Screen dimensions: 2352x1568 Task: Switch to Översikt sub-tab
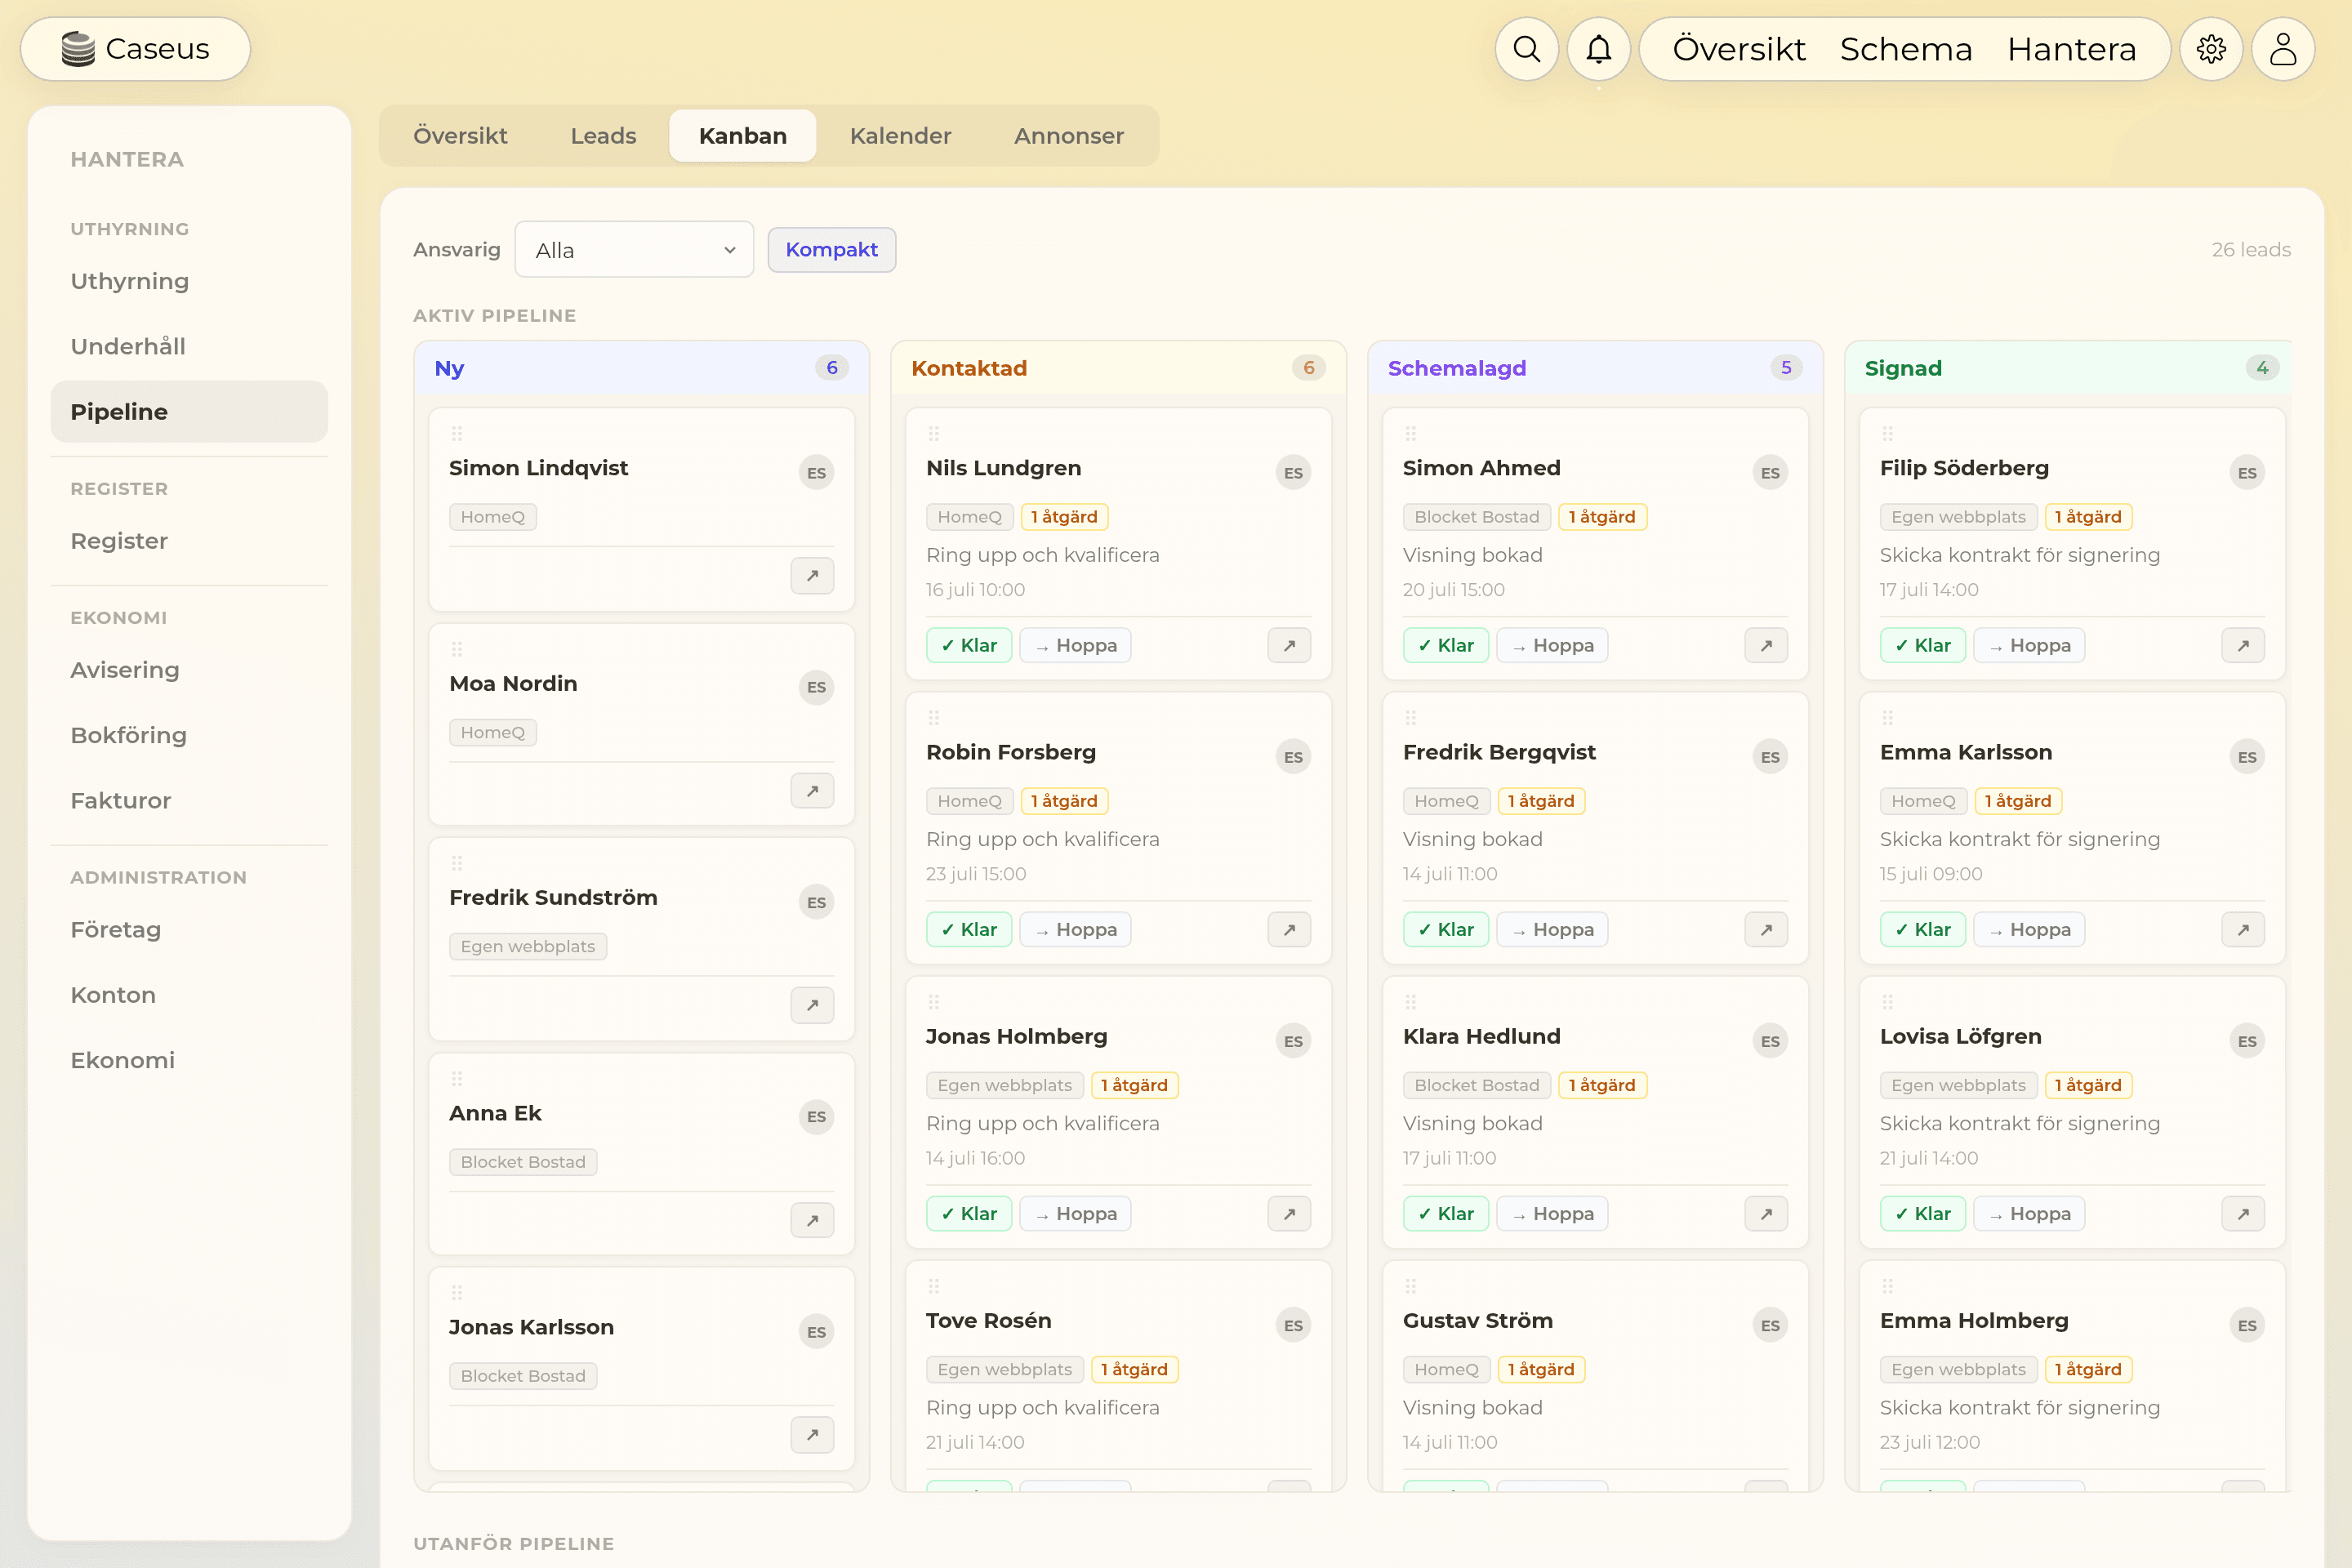click(x=460, y=135)
